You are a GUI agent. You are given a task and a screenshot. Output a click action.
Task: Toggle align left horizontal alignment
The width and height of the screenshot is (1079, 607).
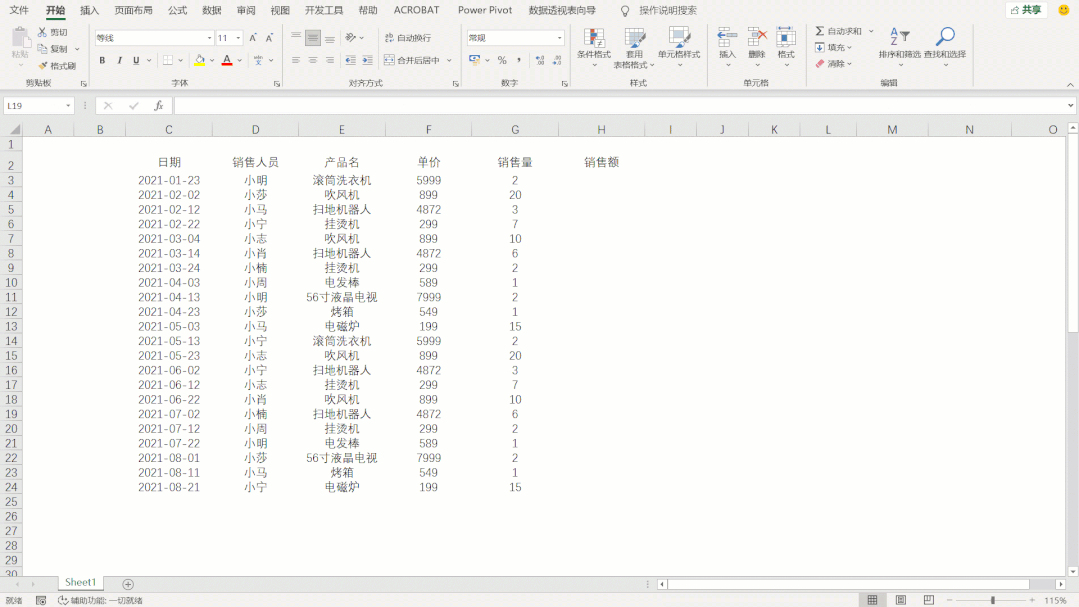pos(296,61)
